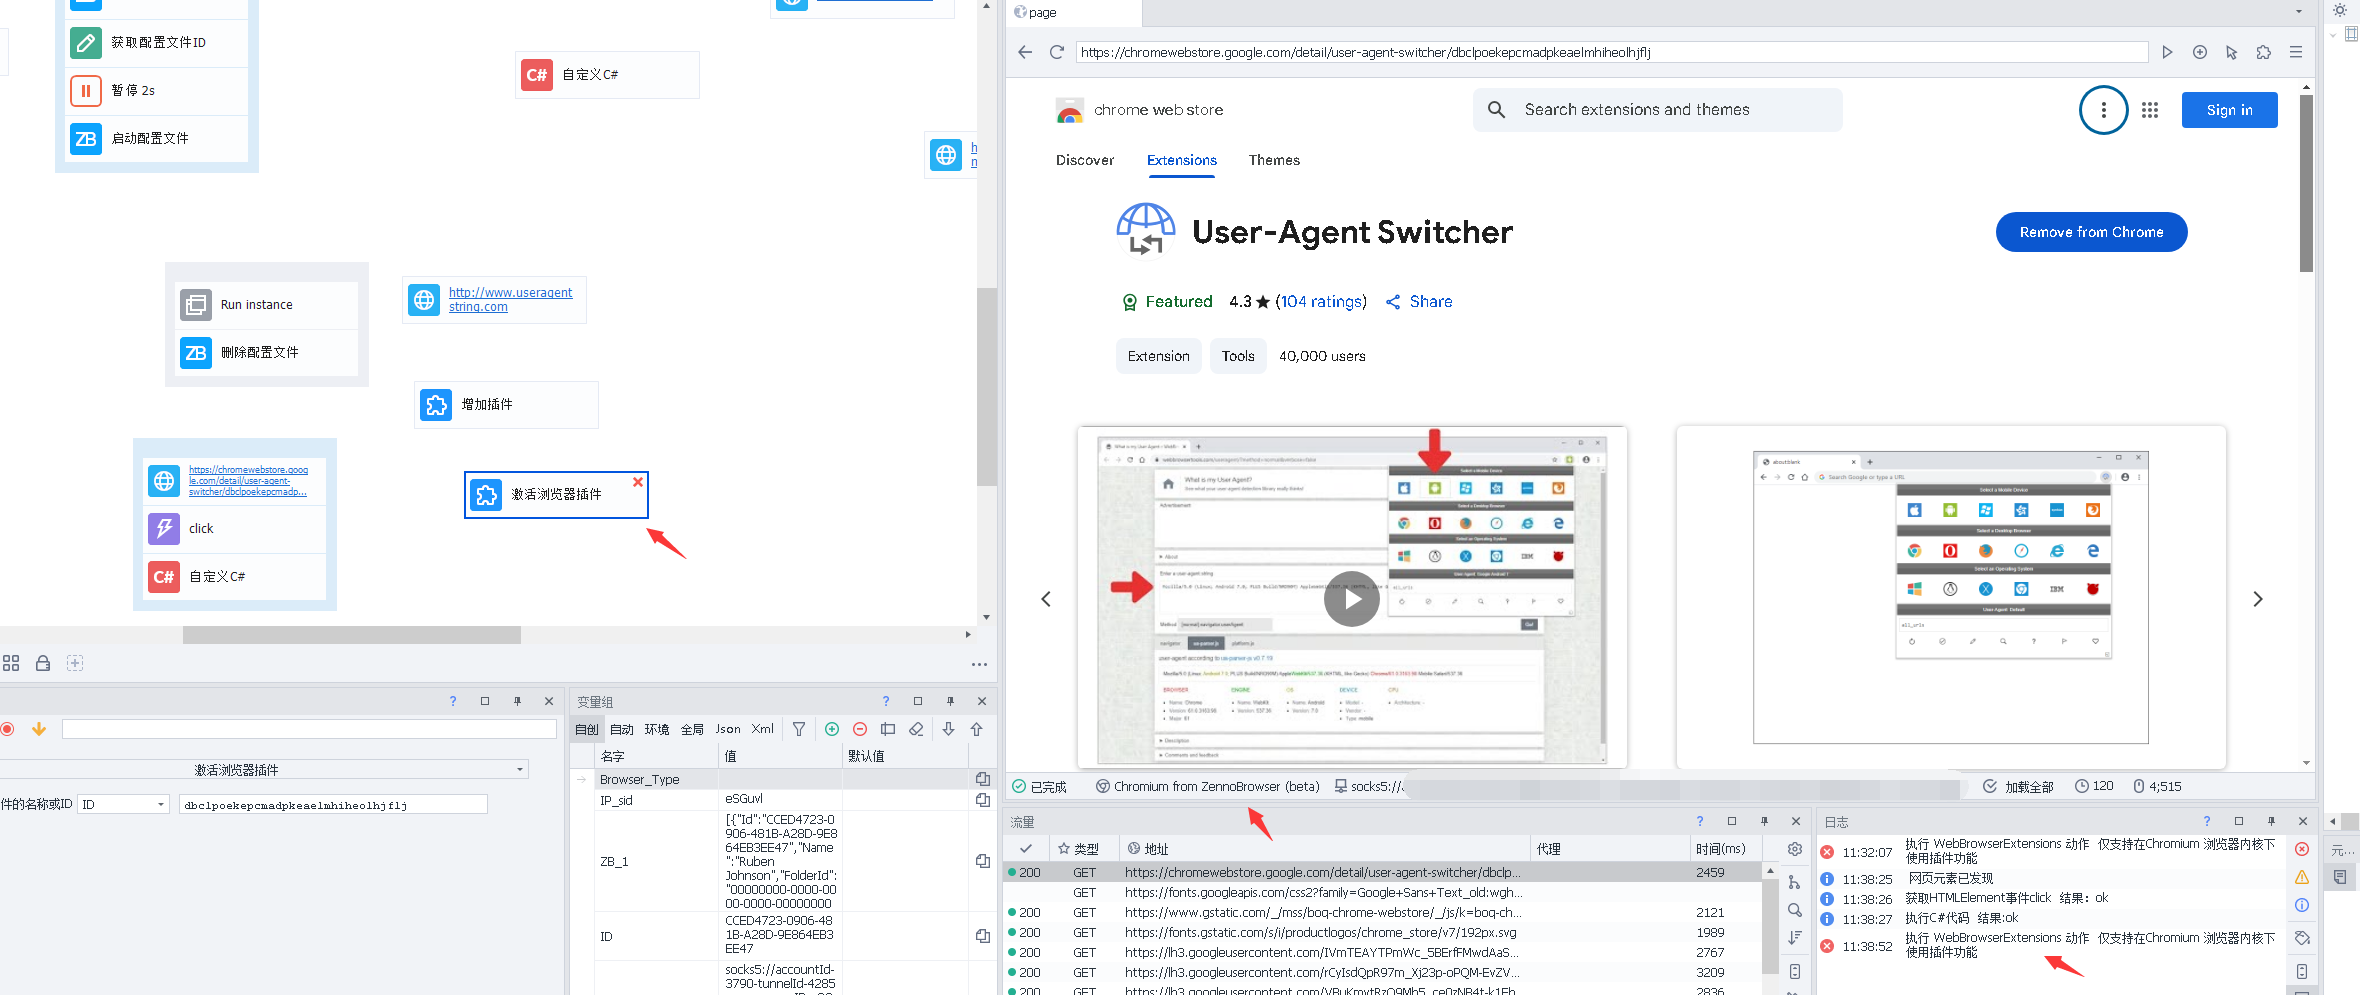The image size is (2360, 995).
Task: Click the circled plus icon beside the address bar
Action: tap(2200, 52)
